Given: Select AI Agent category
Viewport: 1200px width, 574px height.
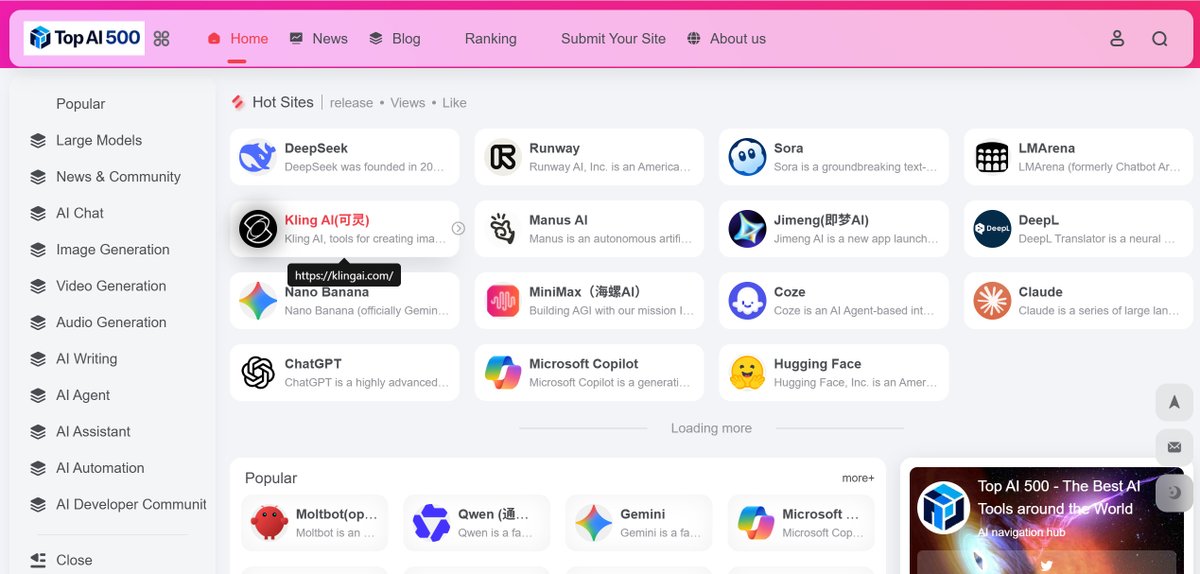Looking at the screenshot, I should click(70, 395).
